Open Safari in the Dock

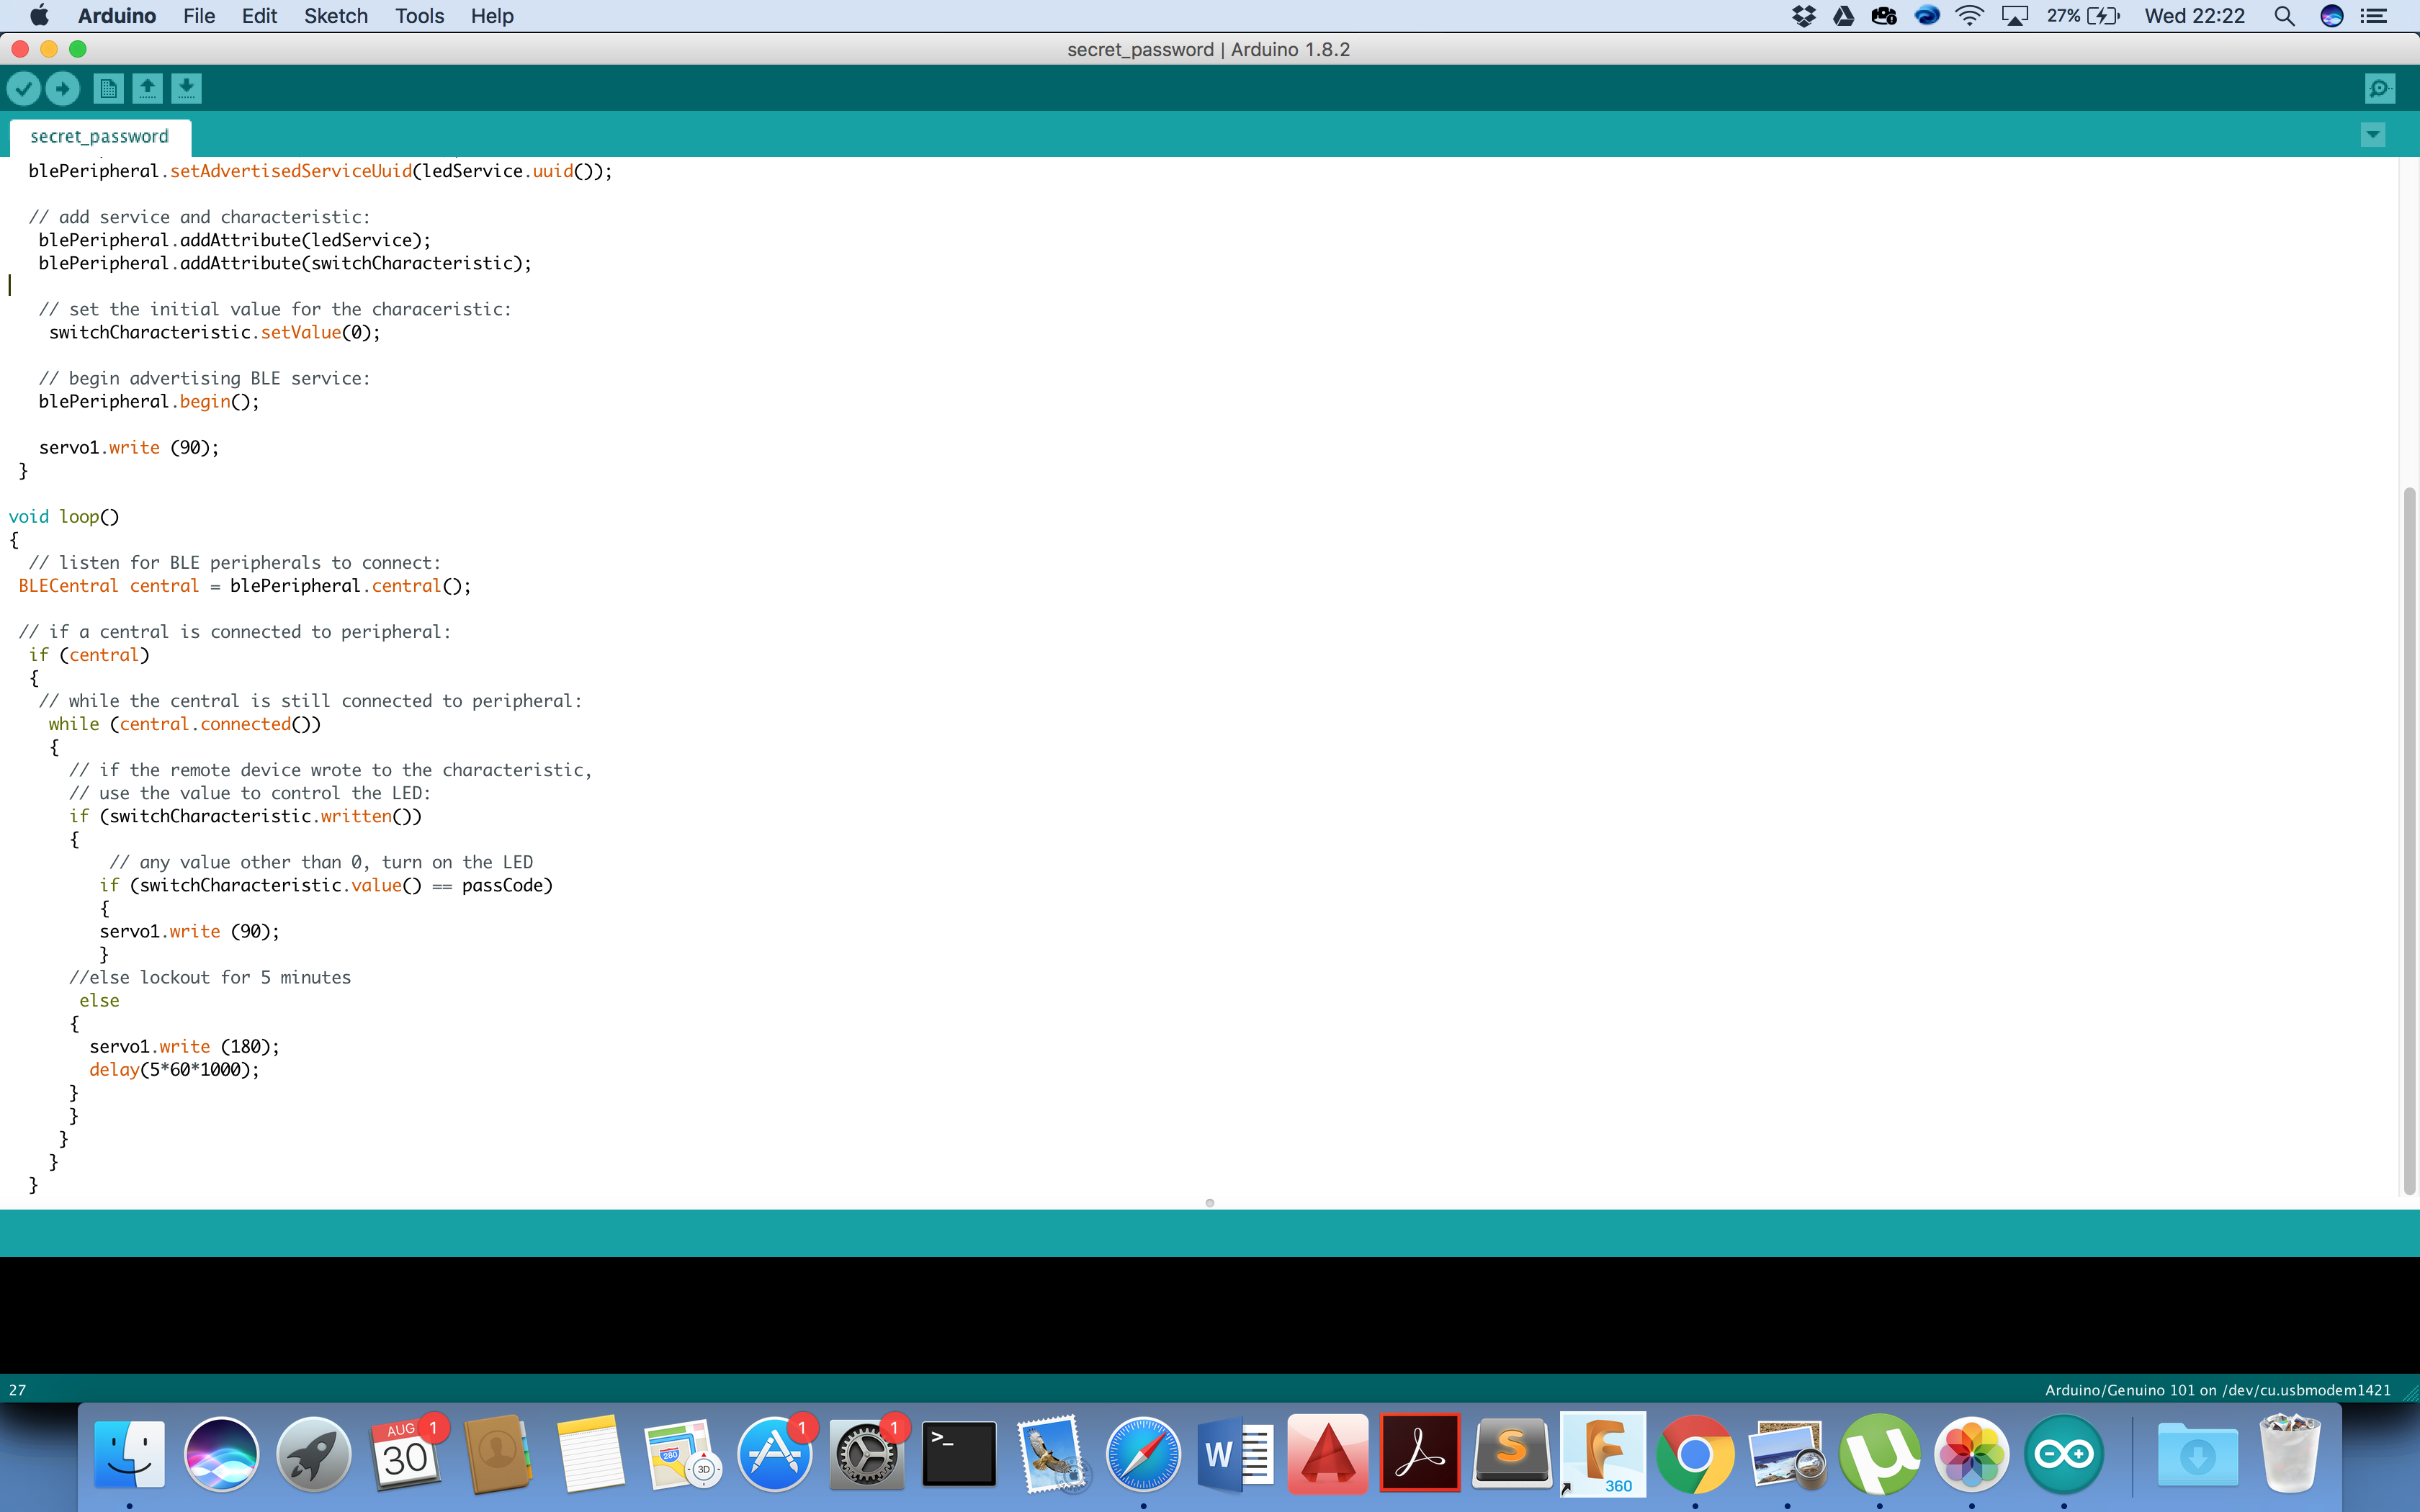1143,1454
